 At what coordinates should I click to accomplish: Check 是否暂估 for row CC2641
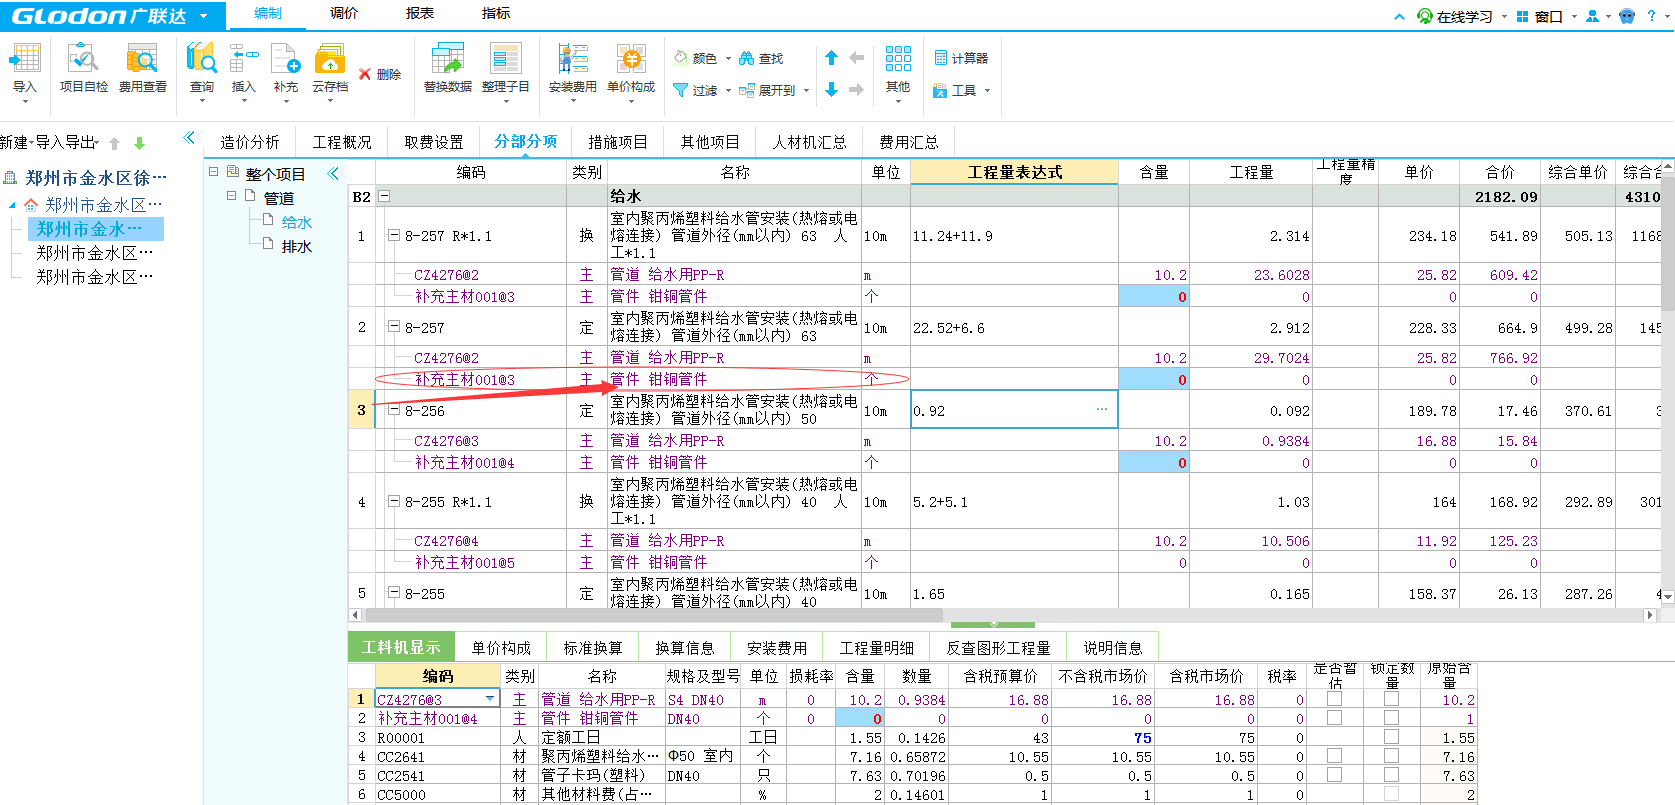pos(1334,756)
